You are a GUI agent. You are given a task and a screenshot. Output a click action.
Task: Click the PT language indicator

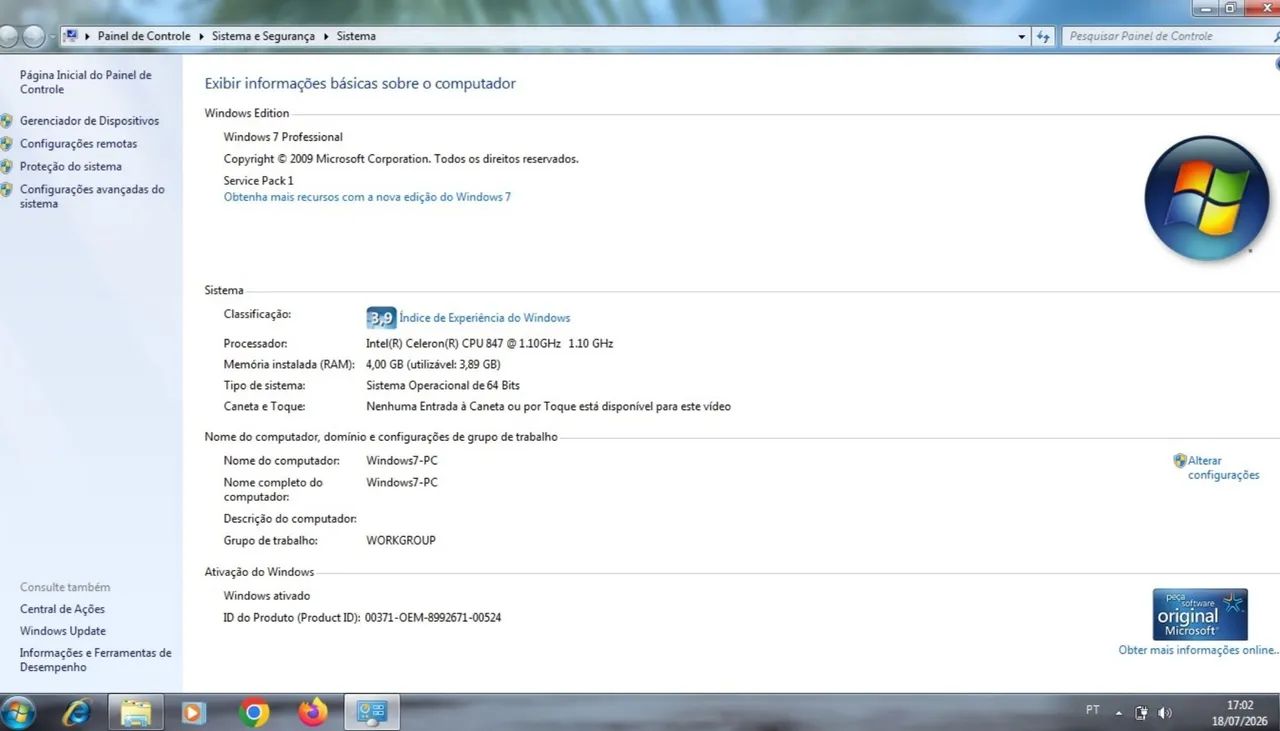point(1093,710)
